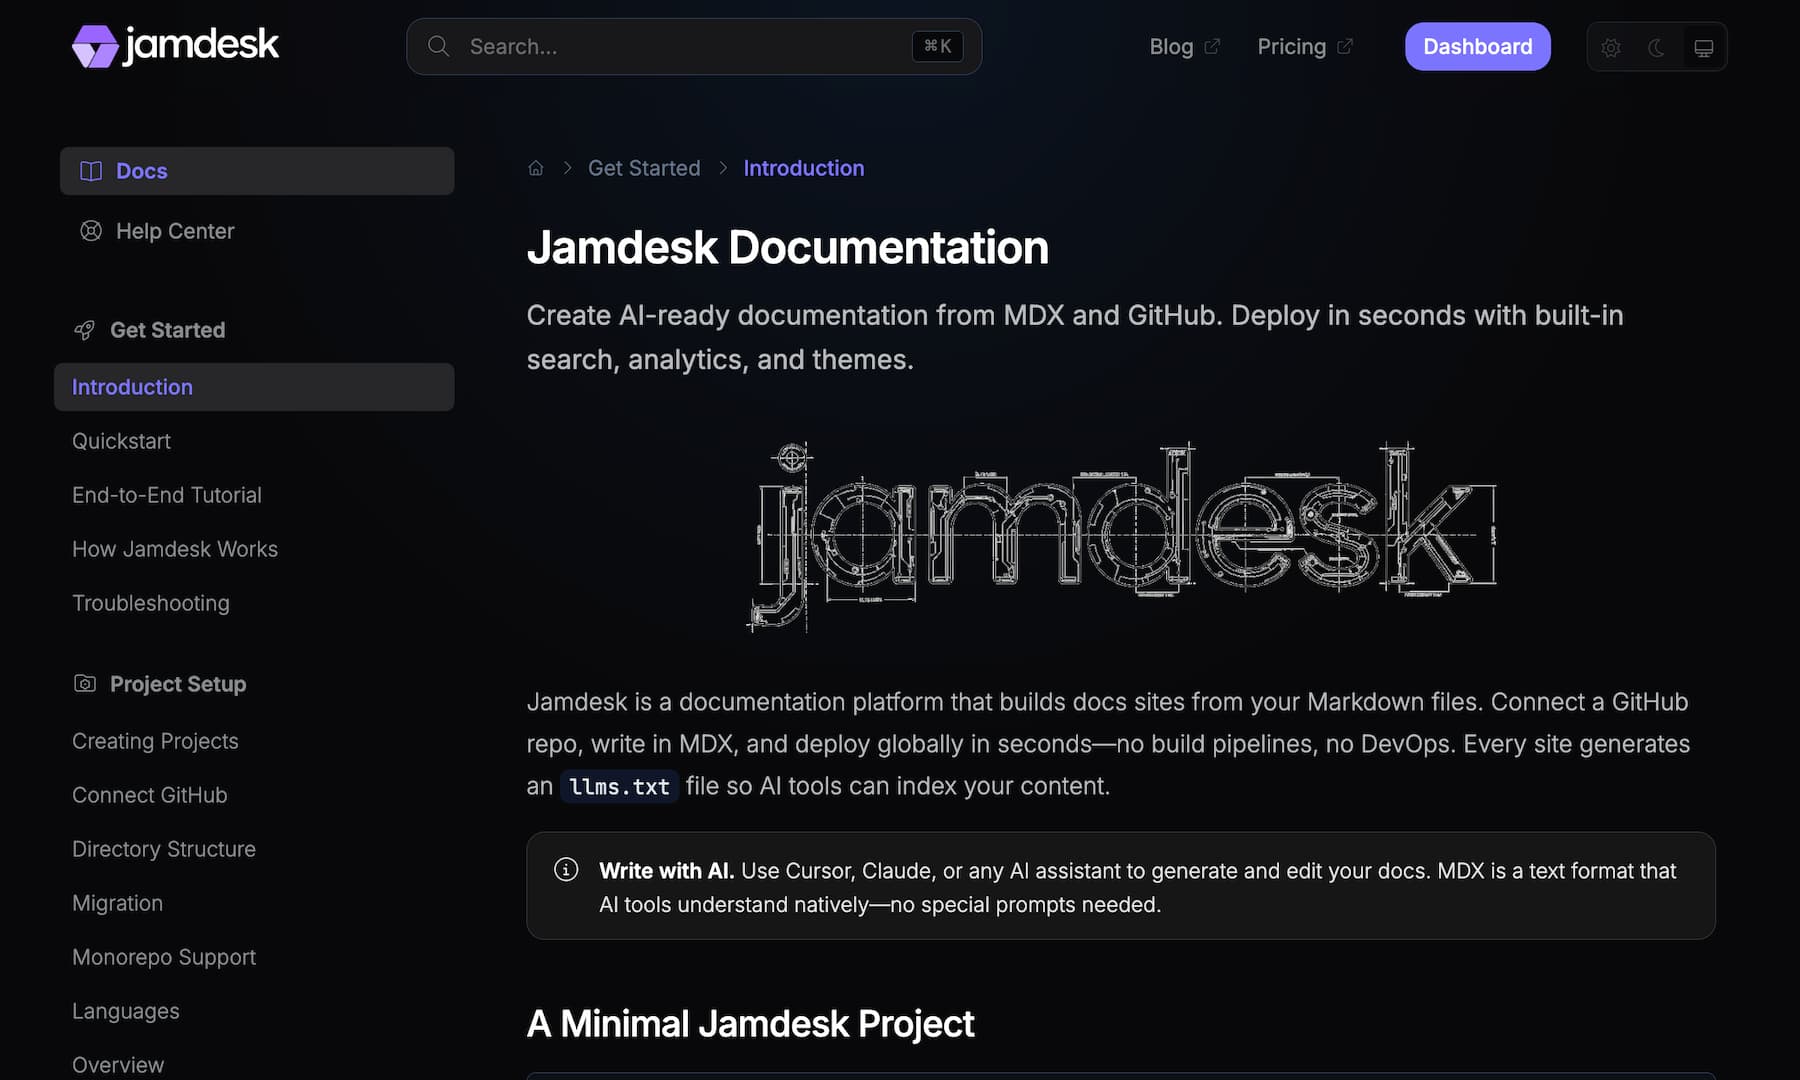The width and height of the screenshot is (1800, 1080).
Task: Click the Dashboard button
Action: (1477, 46)
